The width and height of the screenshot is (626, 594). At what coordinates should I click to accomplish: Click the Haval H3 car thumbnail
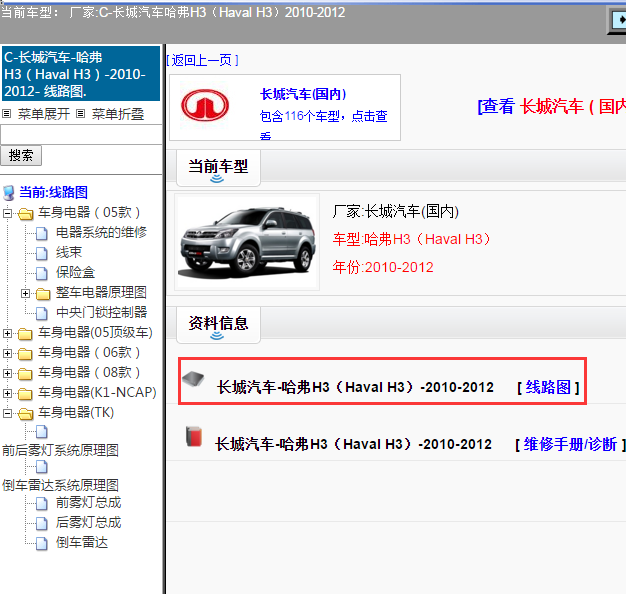(x=247, y=242)
